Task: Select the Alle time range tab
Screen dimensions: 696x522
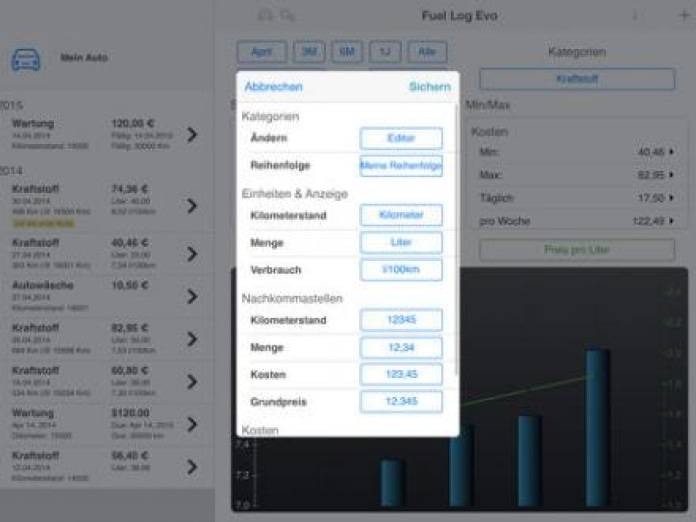Action: 427,52
